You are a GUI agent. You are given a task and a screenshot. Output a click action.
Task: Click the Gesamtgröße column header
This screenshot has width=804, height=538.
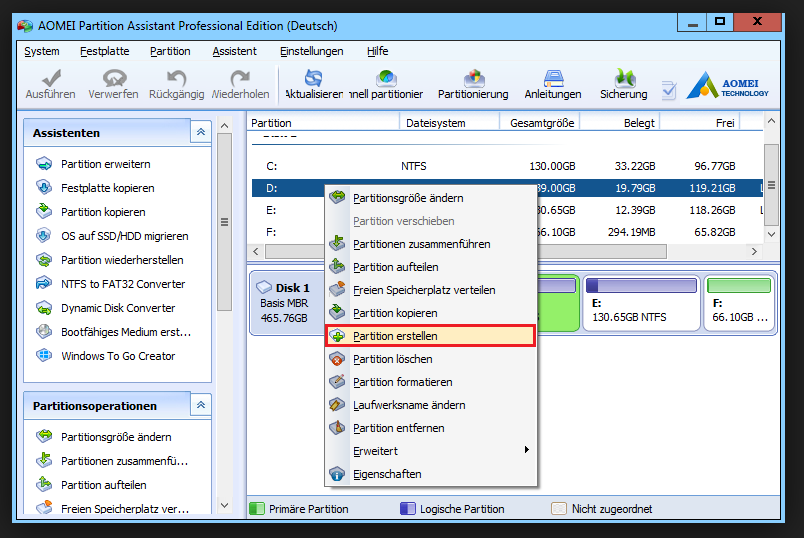click(539, 123)
